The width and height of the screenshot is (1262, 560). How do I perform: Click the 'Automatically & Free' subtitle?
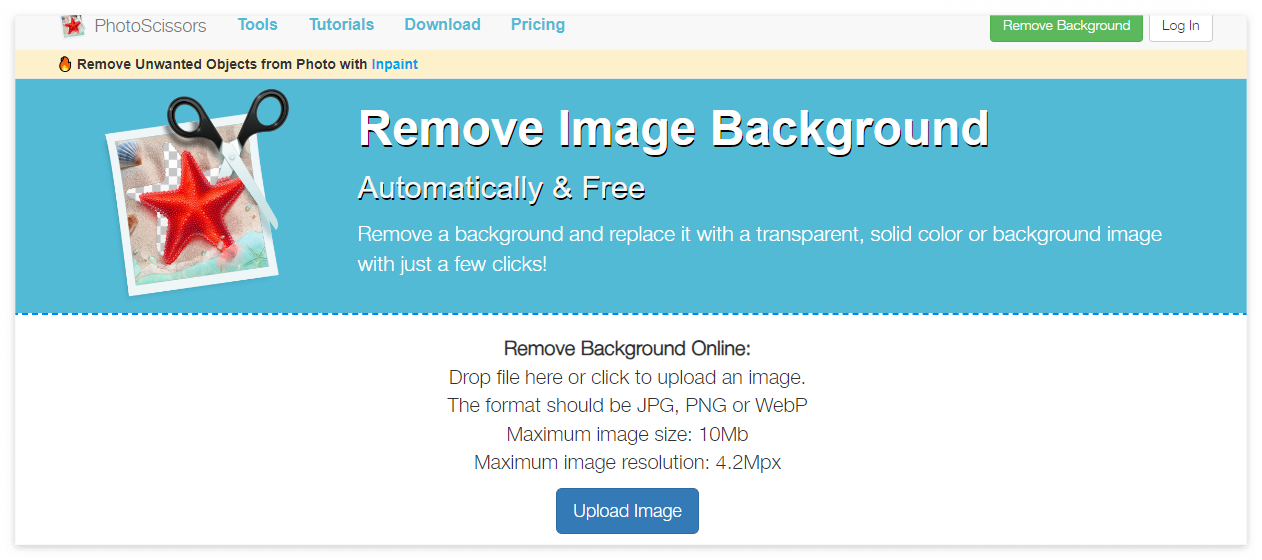pos(501,188)
